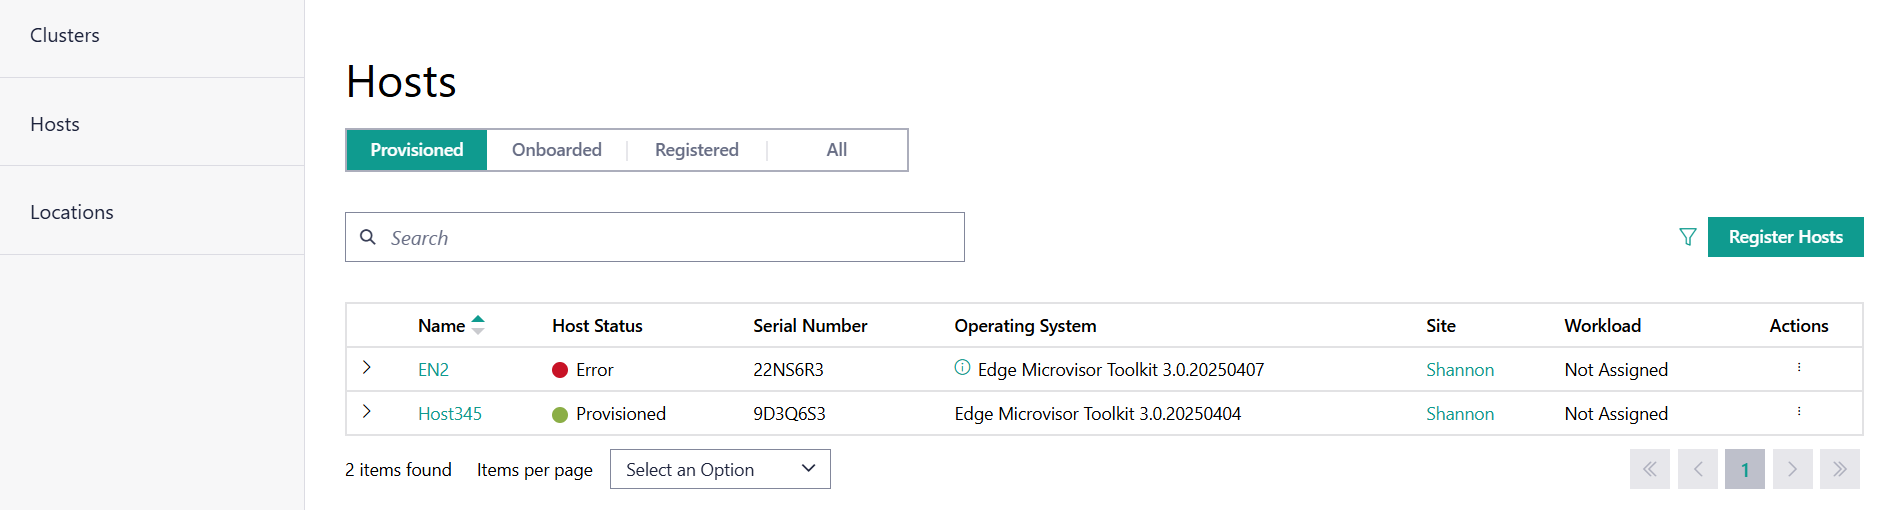Screen dimensions: 1882x510
Task: Open Clusters in the sidebar
Action: click(65, 36)
